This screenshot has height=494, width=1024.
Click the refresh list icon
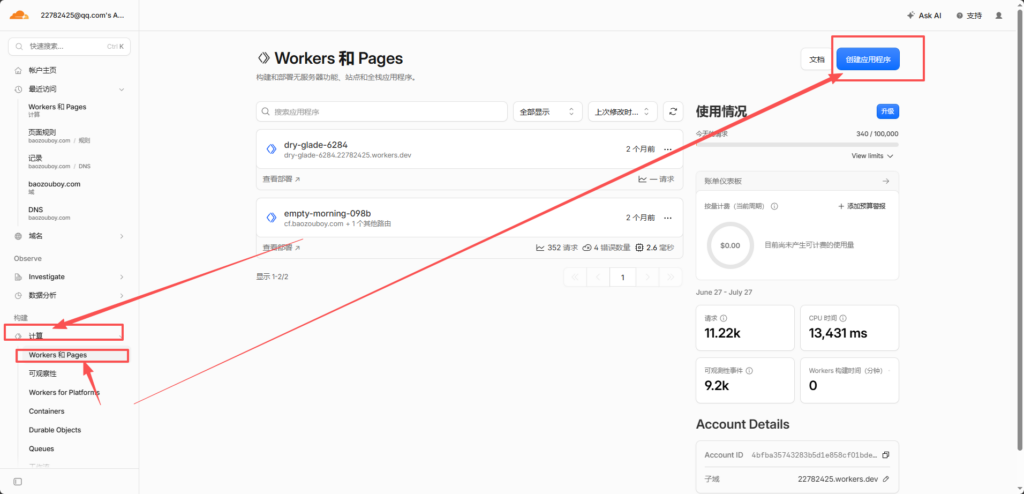click(x=673, y=112)
